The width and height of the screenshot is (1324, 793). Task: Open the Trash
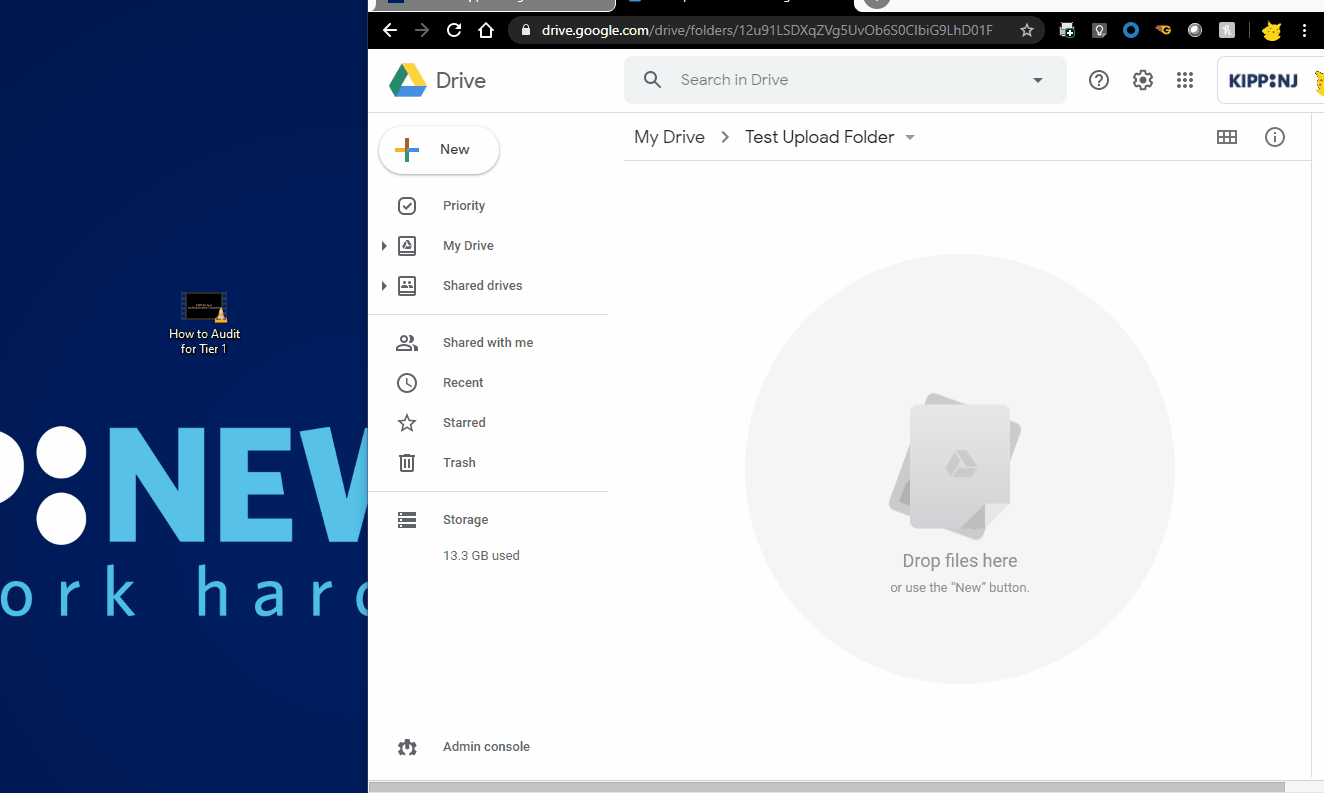459,462
